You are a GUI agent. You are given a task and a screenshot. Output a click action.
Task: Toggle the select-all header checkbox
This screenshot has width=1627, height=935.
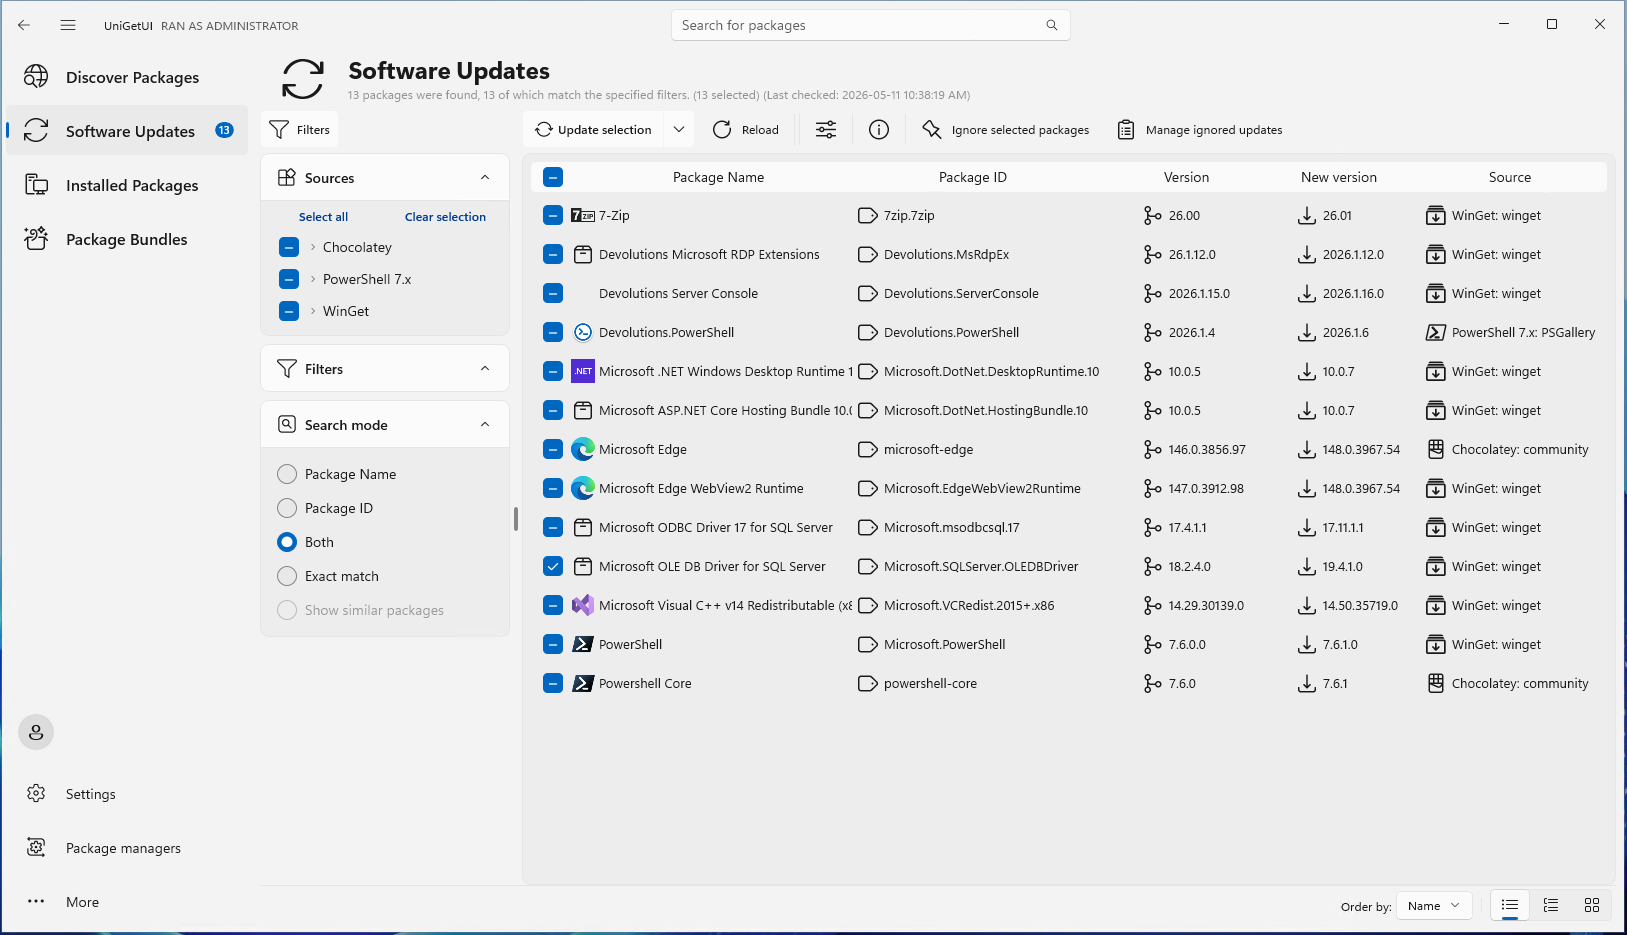tap(553, 177)
